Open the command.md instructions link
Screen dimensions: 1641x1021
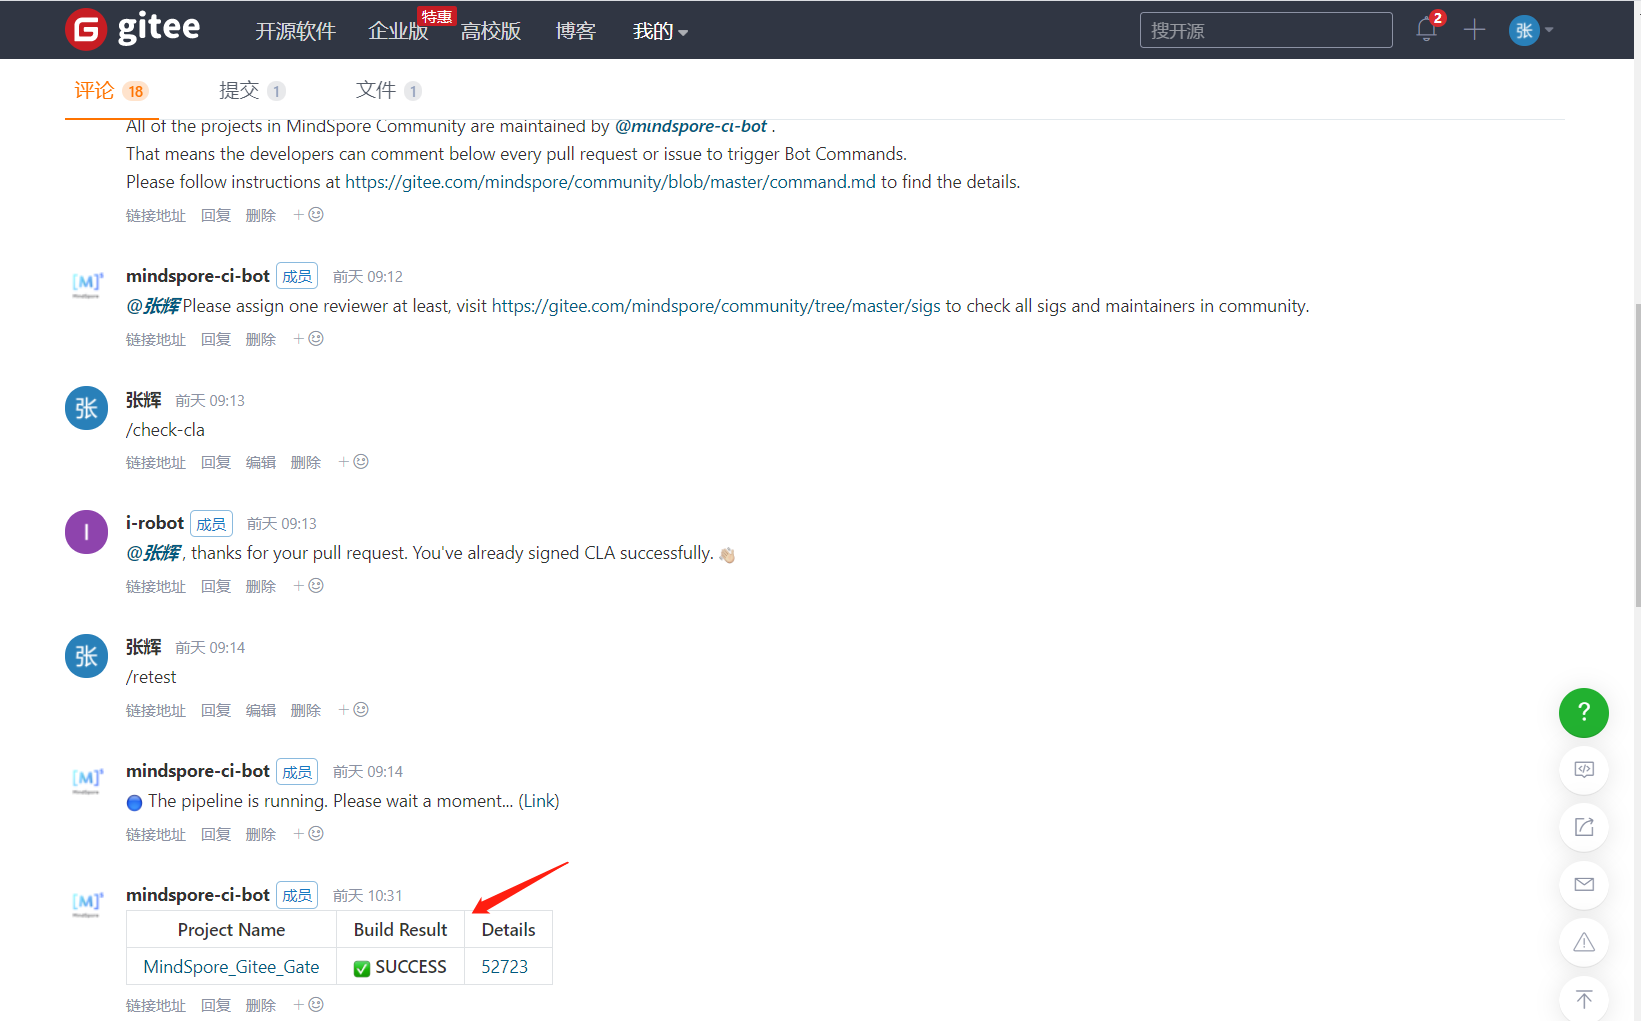(x=610, y=182)
